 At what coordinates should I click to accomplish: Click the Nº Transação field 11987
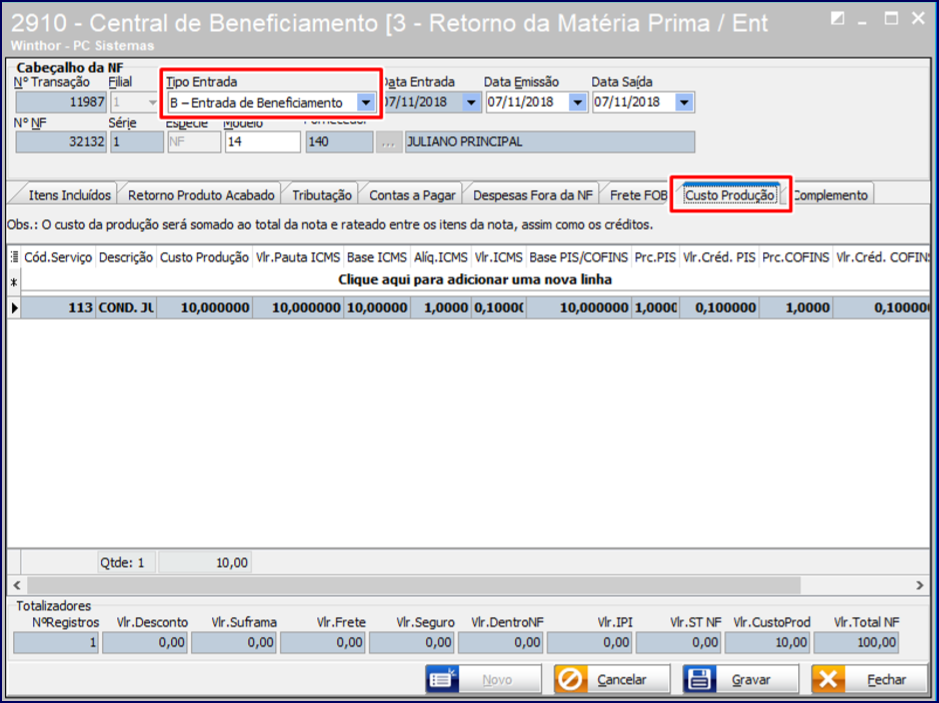click(61, 102)
